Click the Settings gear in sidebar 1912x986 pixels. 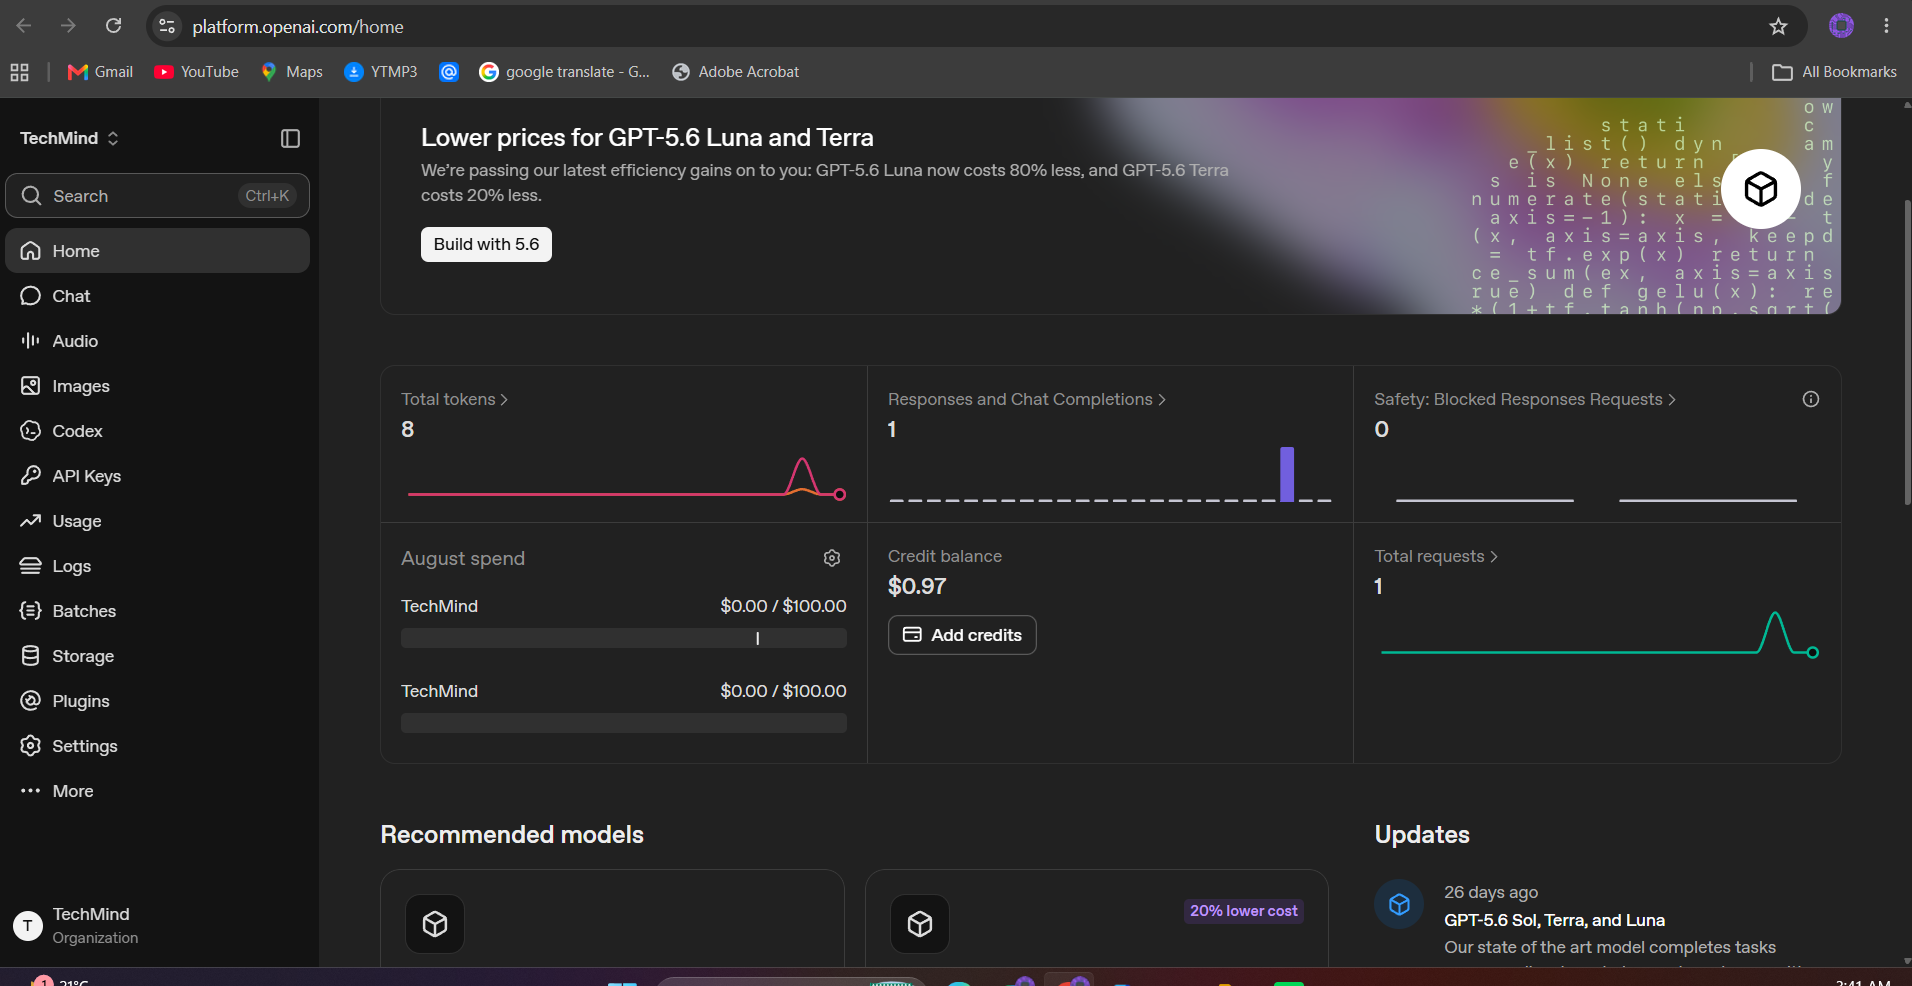[x=31, y=746]
